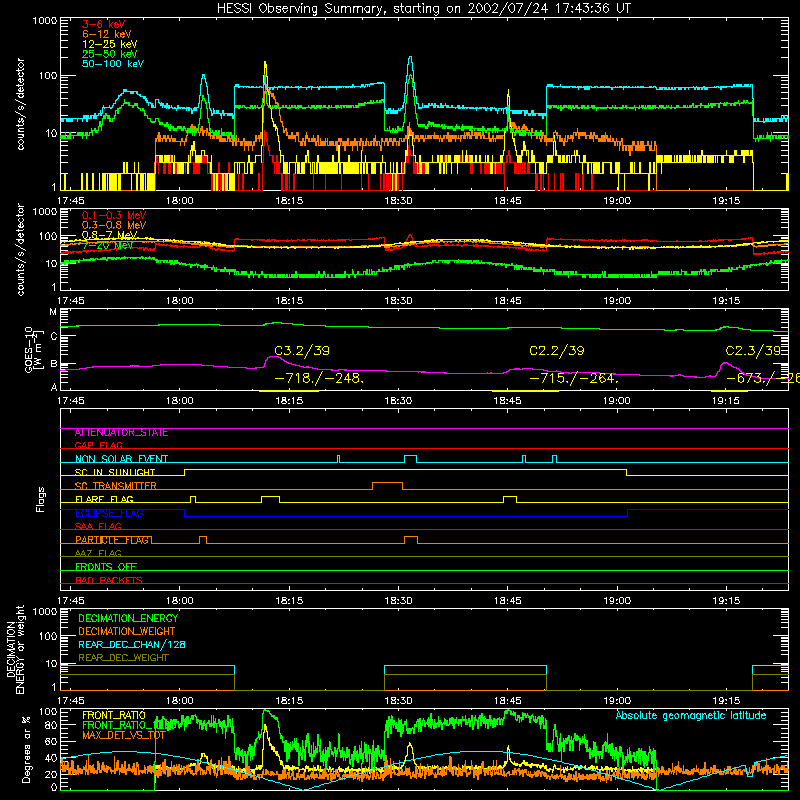Select the 3-6 keV legend label
800x800 pixels.
click(104, 24)
